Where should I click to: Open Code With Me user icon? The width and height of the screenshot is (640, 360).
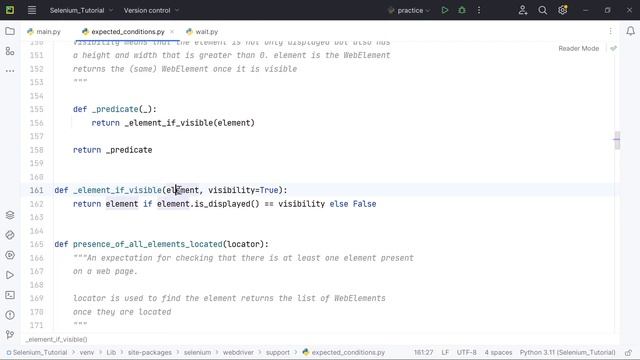click(x=523, y=10)
